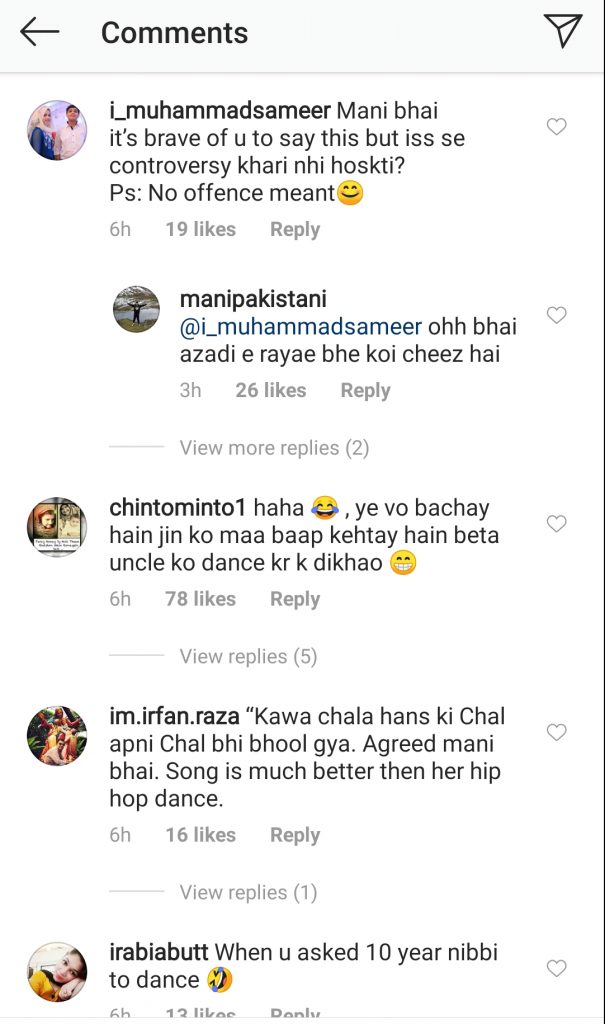Open manipakistani's avatar

137,309
